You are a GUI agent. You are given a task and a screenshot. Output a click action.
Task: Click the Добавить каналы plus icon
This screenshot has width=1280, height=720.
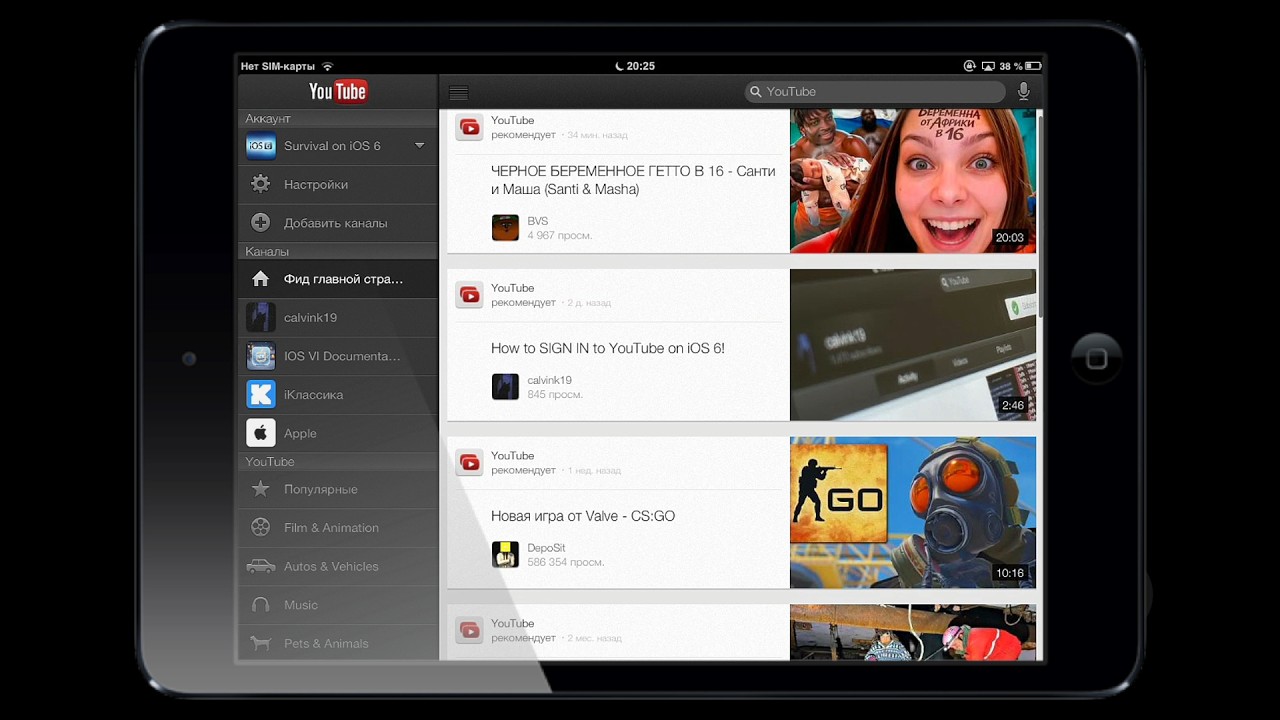[260, 223]
